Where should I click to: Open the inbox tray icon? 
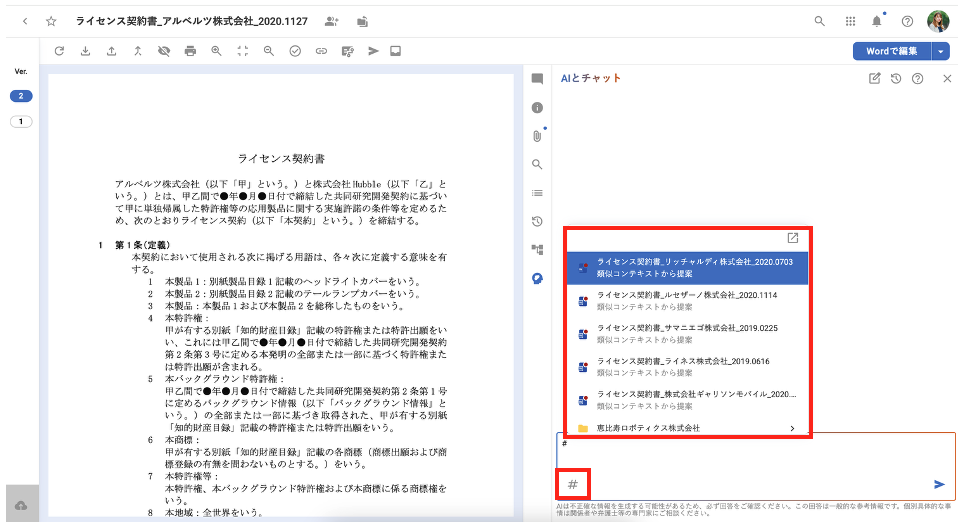[x=396, y=51]
